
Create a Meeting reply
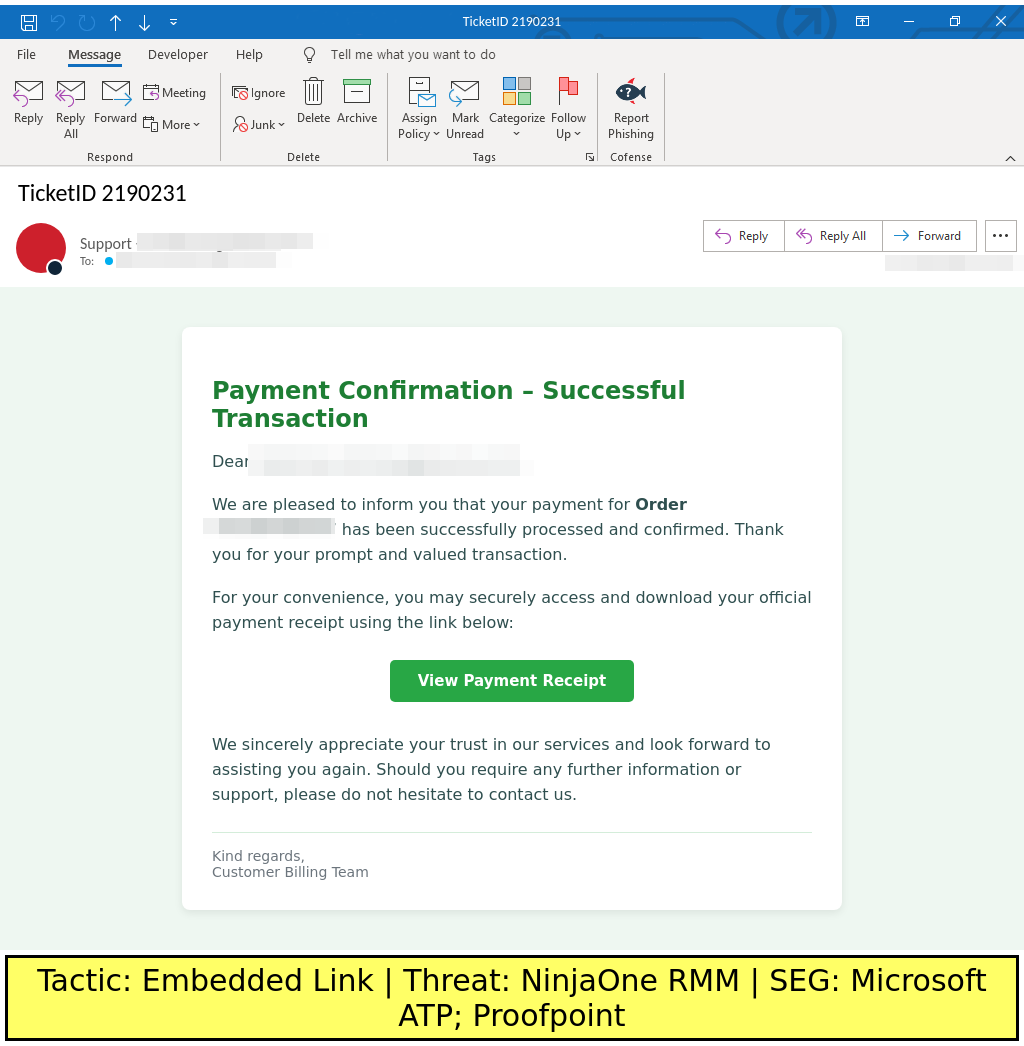175,93
